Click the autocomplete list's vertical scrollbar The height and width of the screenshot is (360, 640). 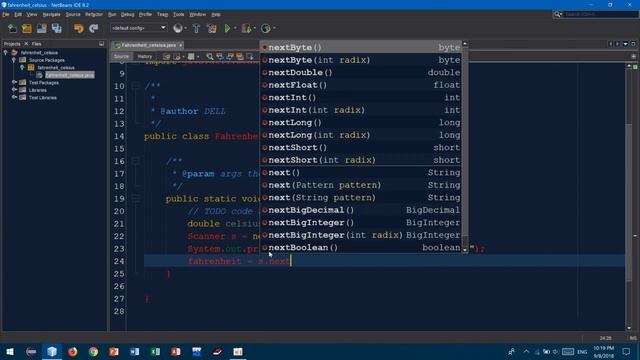[x=465, y=147]
